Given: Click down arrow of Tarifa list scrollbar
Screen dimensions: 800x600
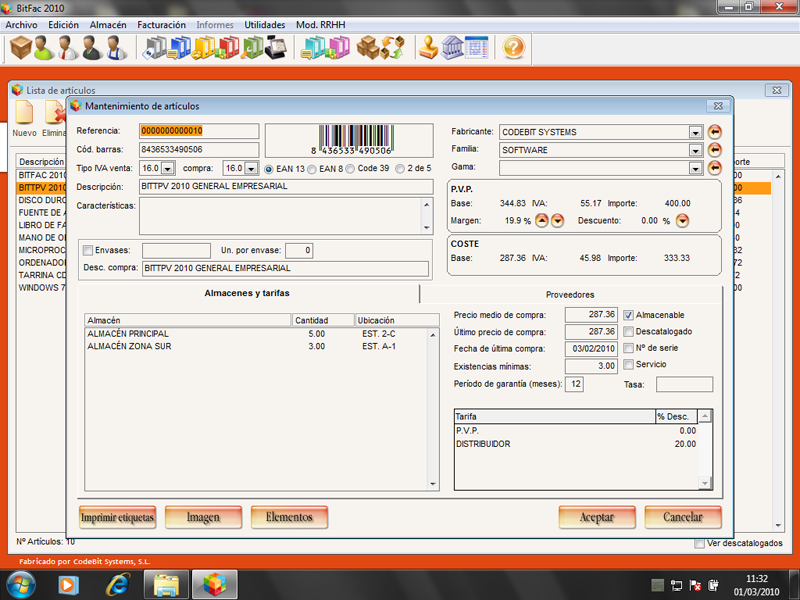Looking at the screenshot, I should pos(705,483).
